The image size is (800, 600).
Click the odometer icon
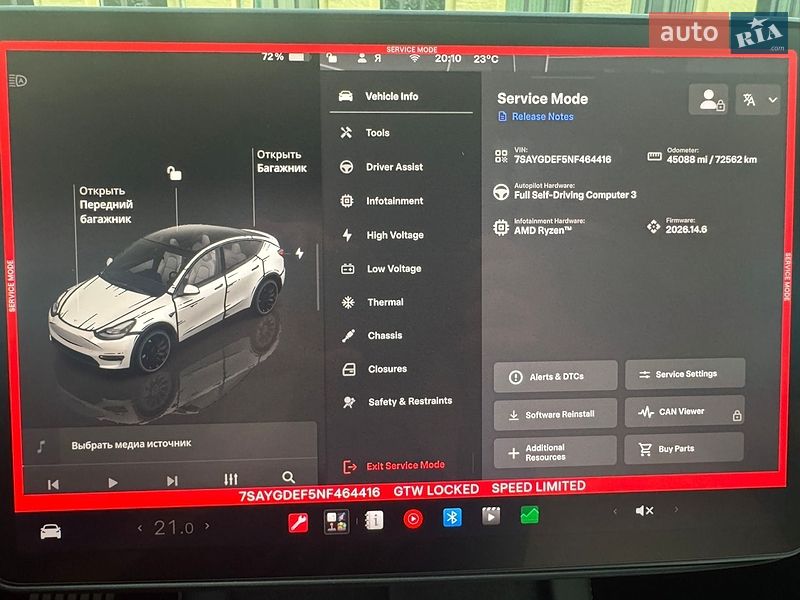(x=654, y=156)
